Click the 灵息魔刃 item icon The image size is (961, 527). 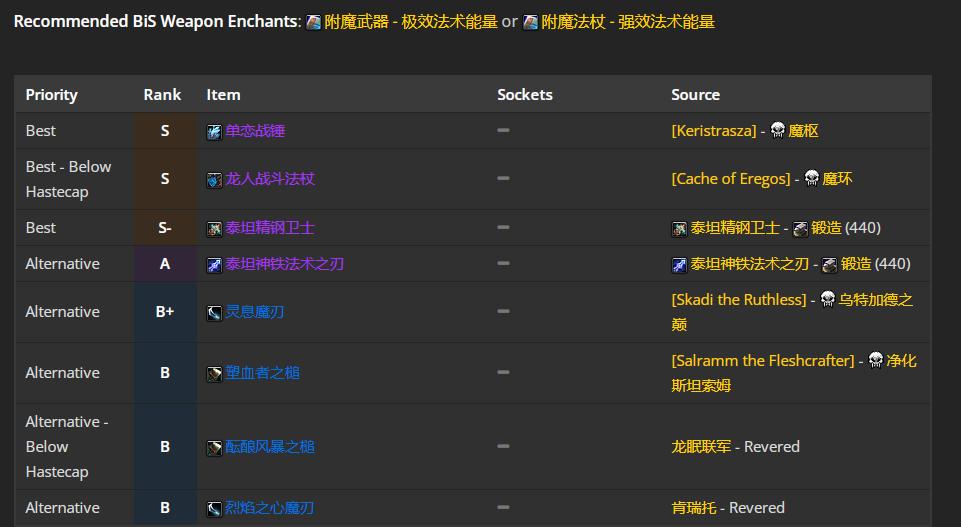click(x=214, y=313)
